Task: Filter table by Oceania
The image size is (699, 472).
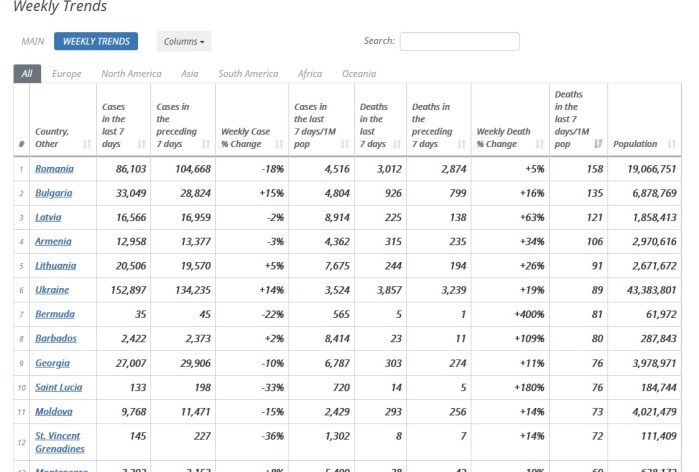Action: tap(359, 74)
